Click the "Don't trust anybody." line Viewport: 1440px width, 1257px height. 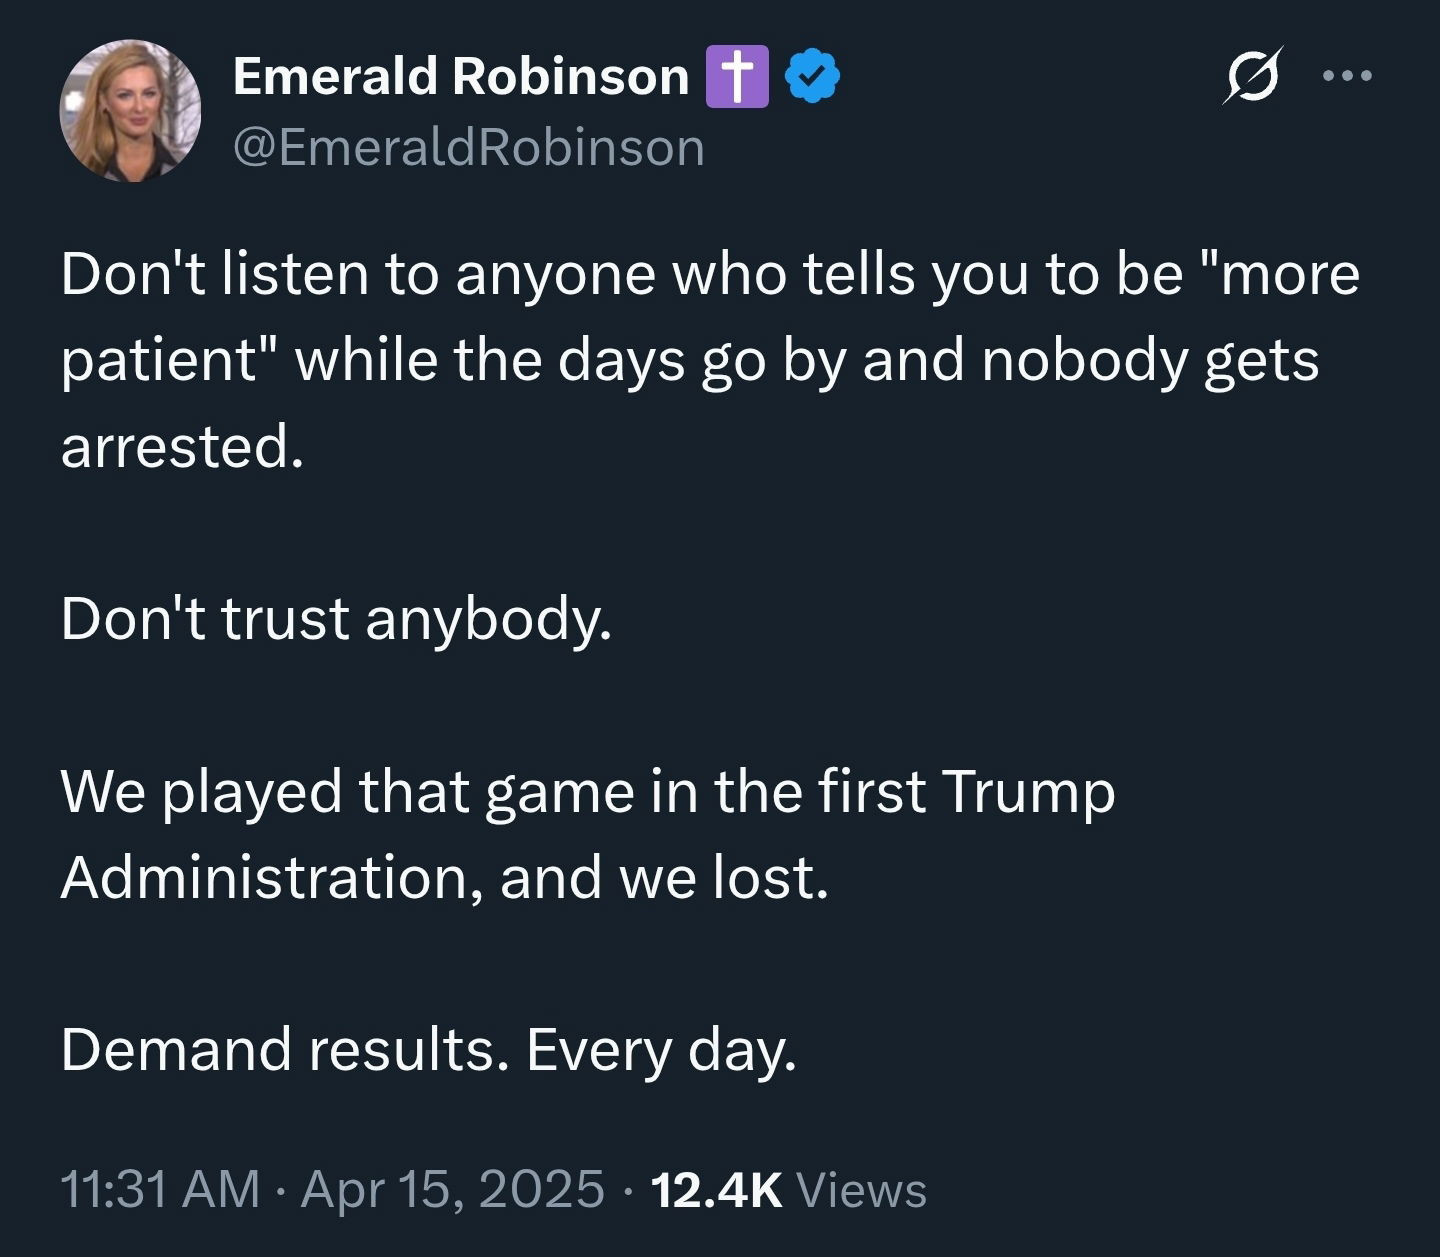[x=336, y=618]
